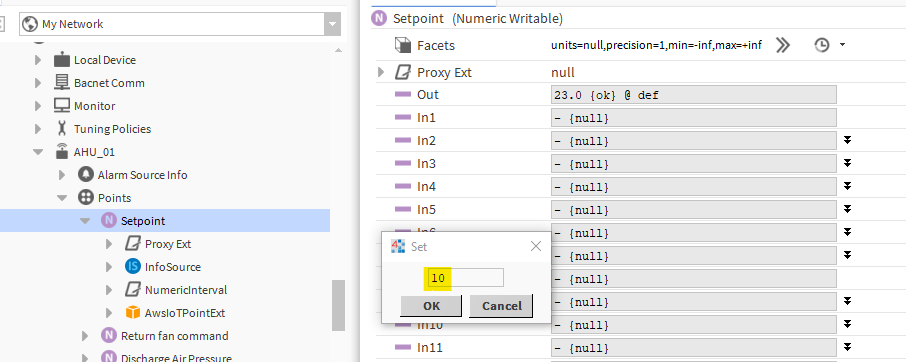Select Return fan command tree item
This screenshot has height=362, width=906.
174,335
